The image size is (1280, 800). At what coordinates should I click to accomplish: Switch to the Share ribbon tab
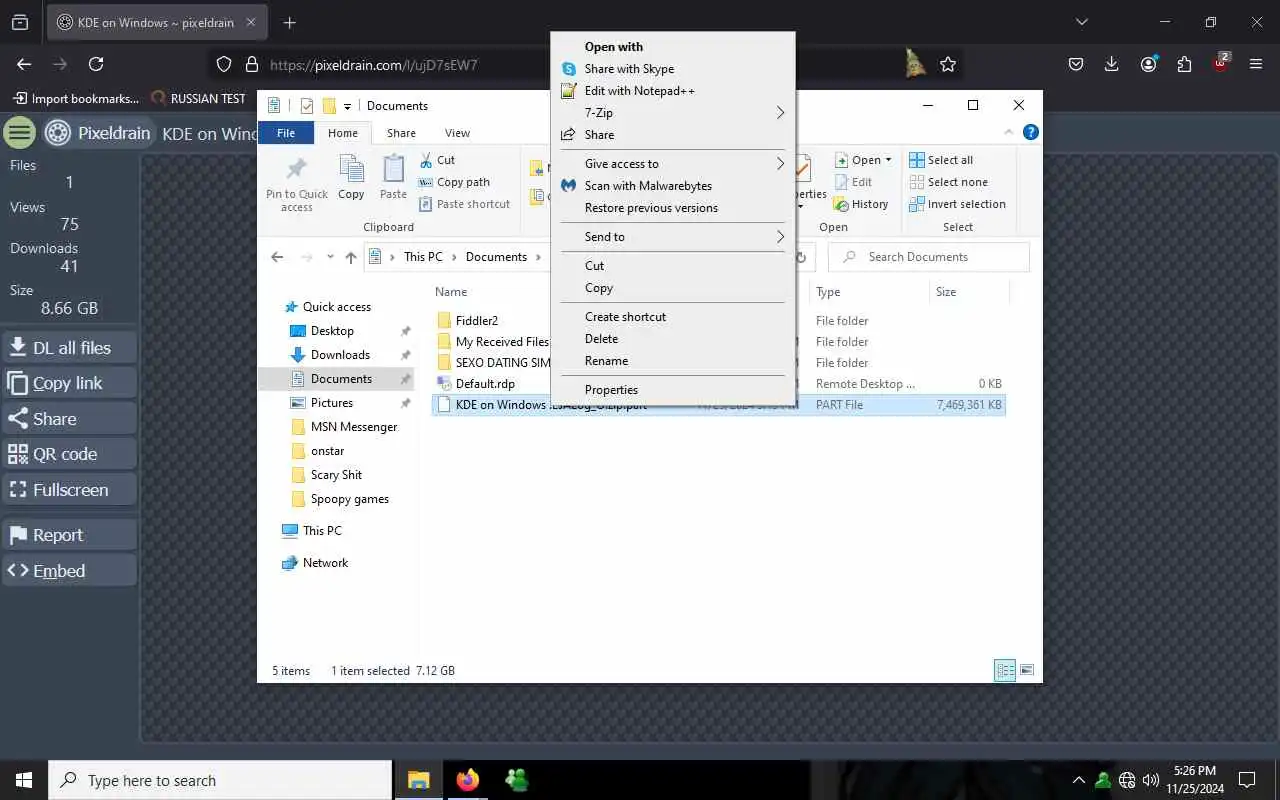pos(401,133)
